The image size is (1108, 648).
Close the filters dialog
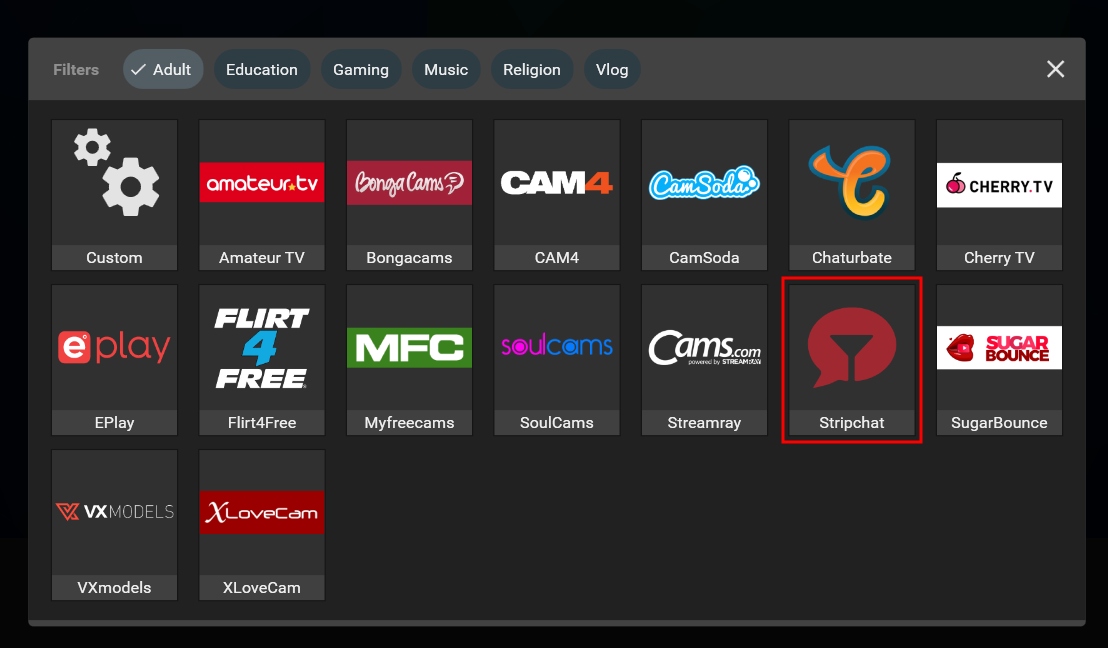[1055, 69]
